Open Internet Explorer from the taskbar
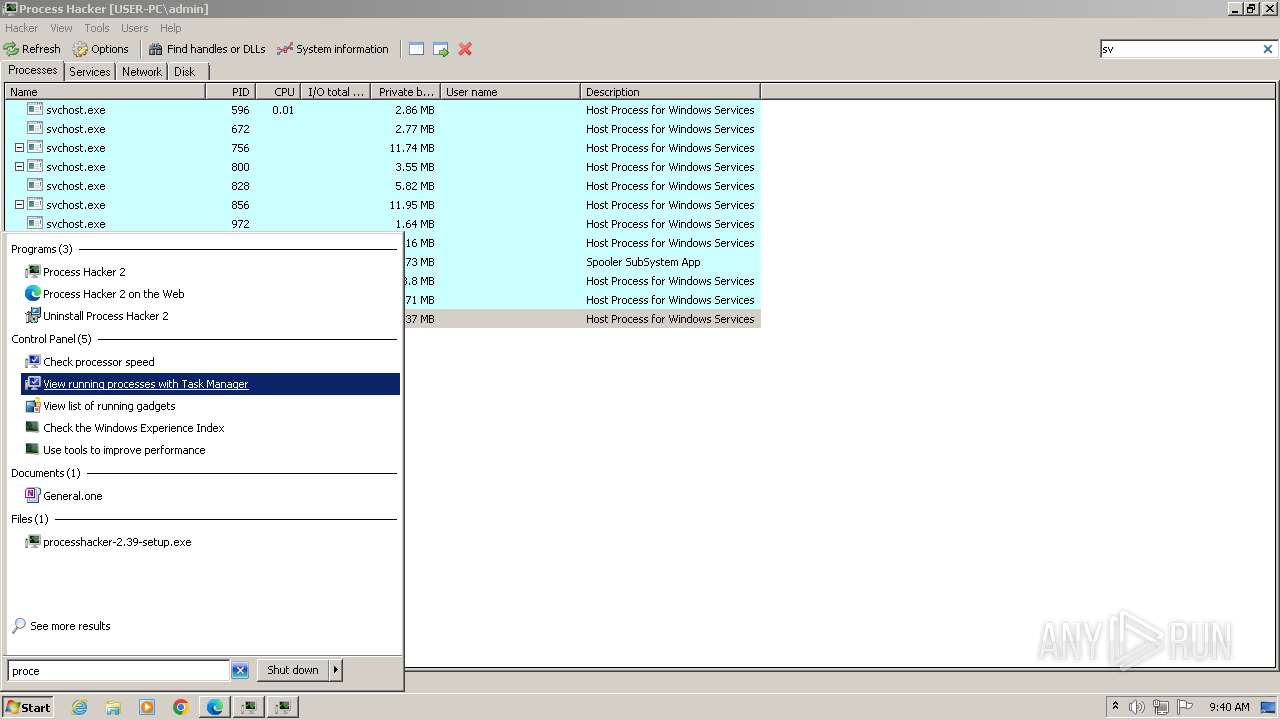Image resolution: width=1280 pixels, height=720 pixels. [x=79, y=707]
